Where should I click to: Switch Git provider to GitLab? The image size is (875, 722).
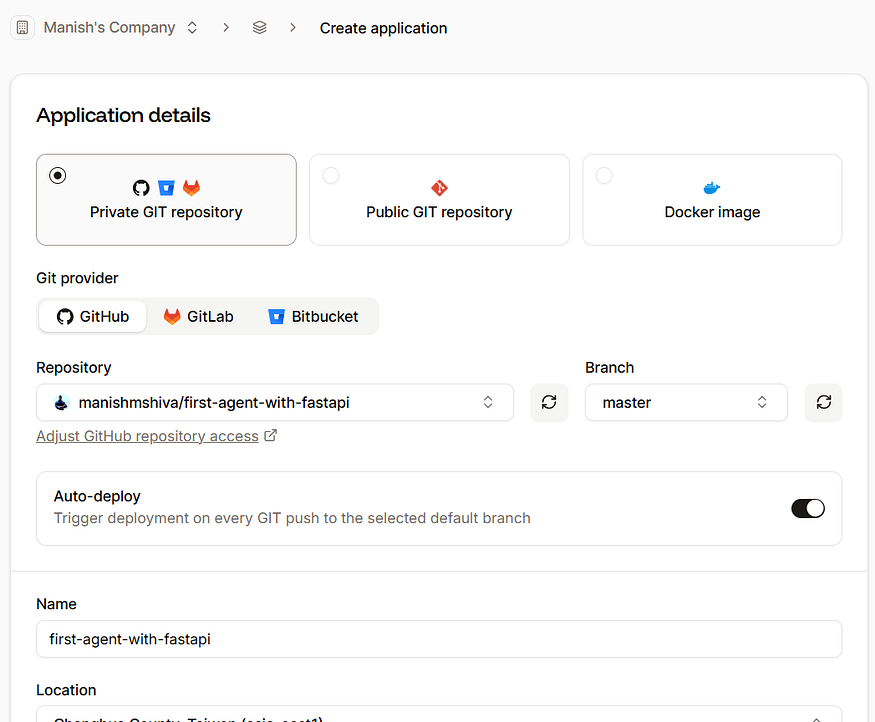[197, 316]
